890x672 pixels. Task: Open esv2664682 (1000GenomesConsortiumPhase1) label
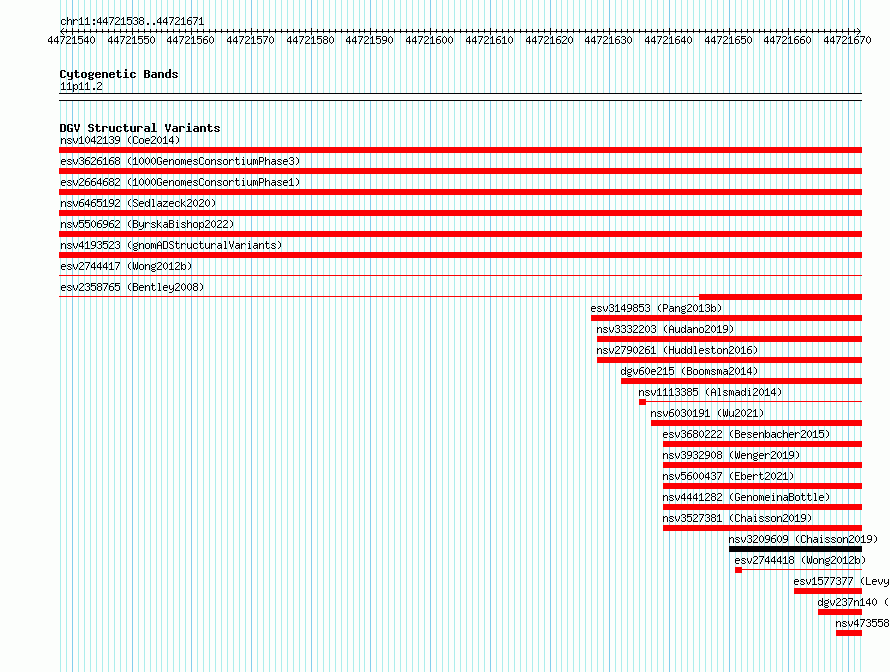pyautogui.click(x=180, y=182)
